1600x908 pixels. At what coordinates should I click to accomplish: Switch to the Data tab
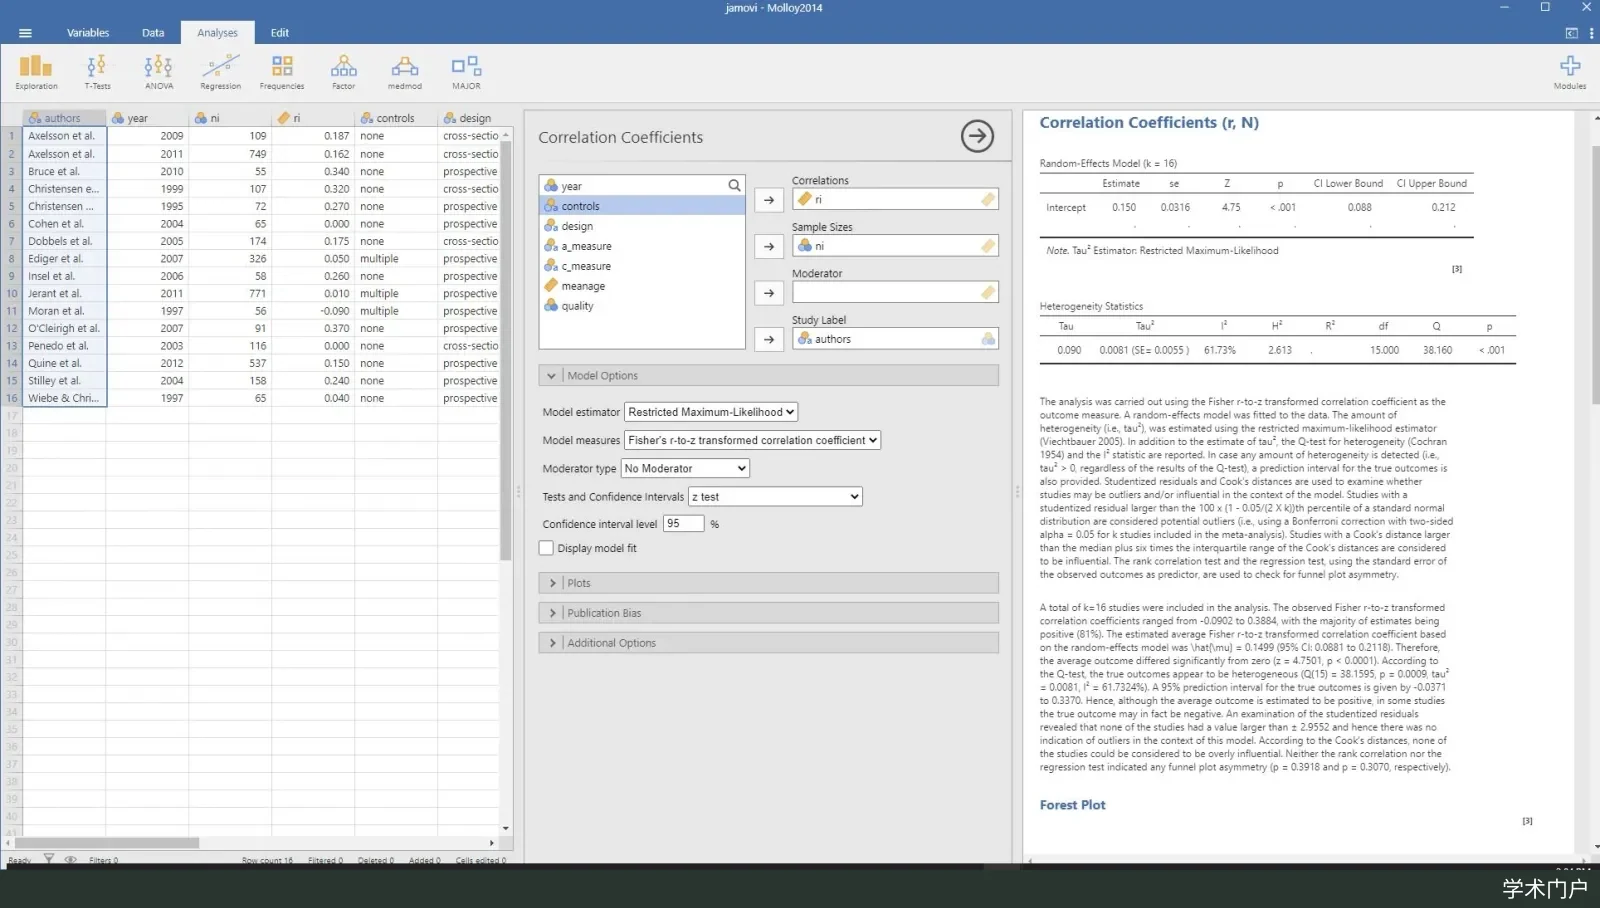(x=153, y=33)
